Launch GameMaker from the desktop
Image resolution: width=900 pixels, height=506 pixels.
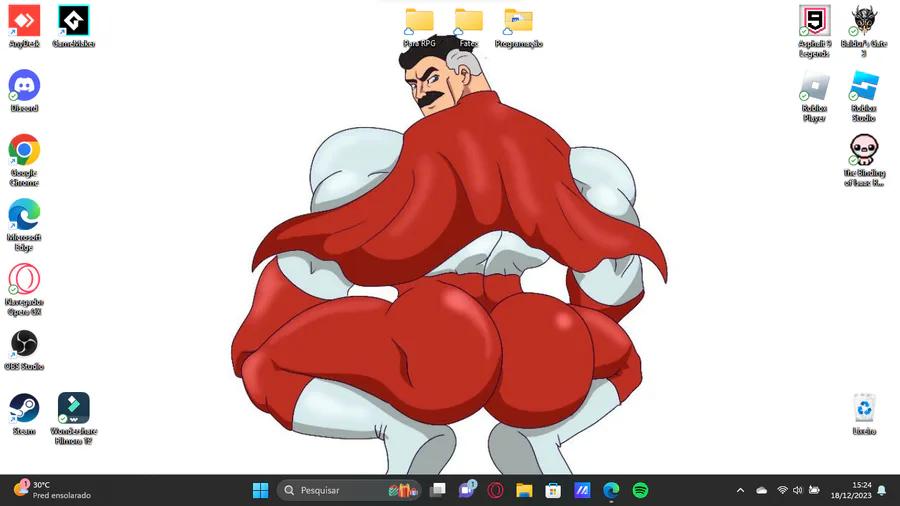[73, 26]
